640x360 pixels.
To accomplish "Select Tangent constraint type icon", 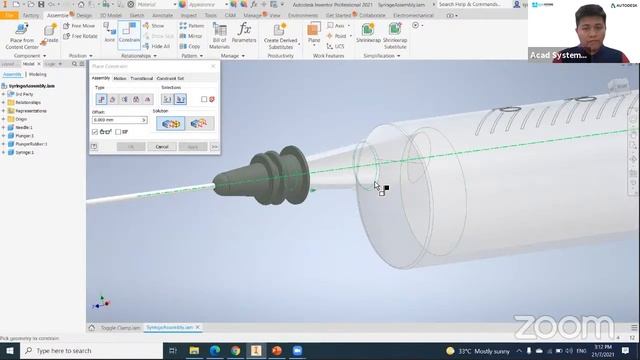I will (x=124, y=99).
